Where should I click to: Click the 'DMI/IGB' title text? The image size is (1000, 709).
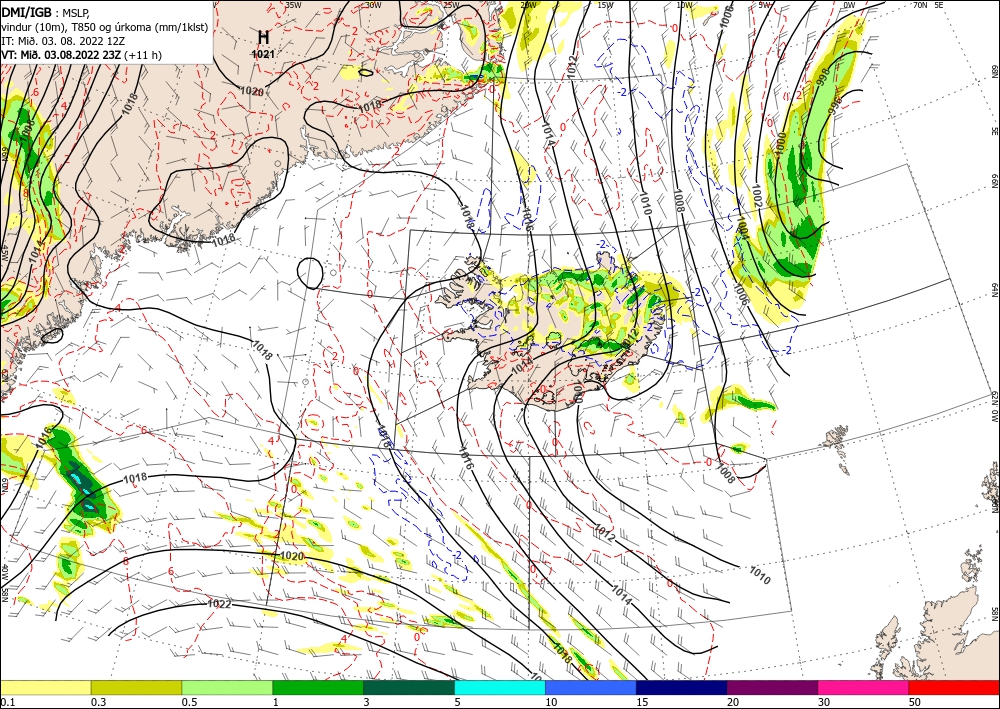point(26,11)
